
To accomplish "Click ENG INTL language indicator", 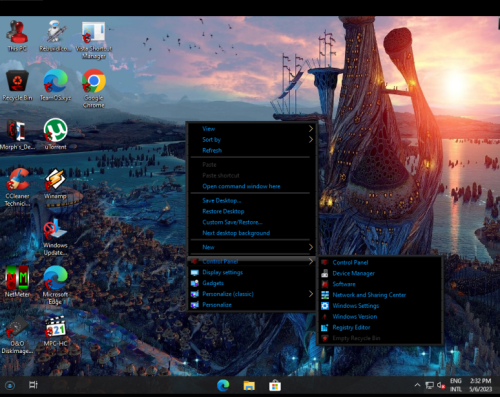I will pos(456,385).
